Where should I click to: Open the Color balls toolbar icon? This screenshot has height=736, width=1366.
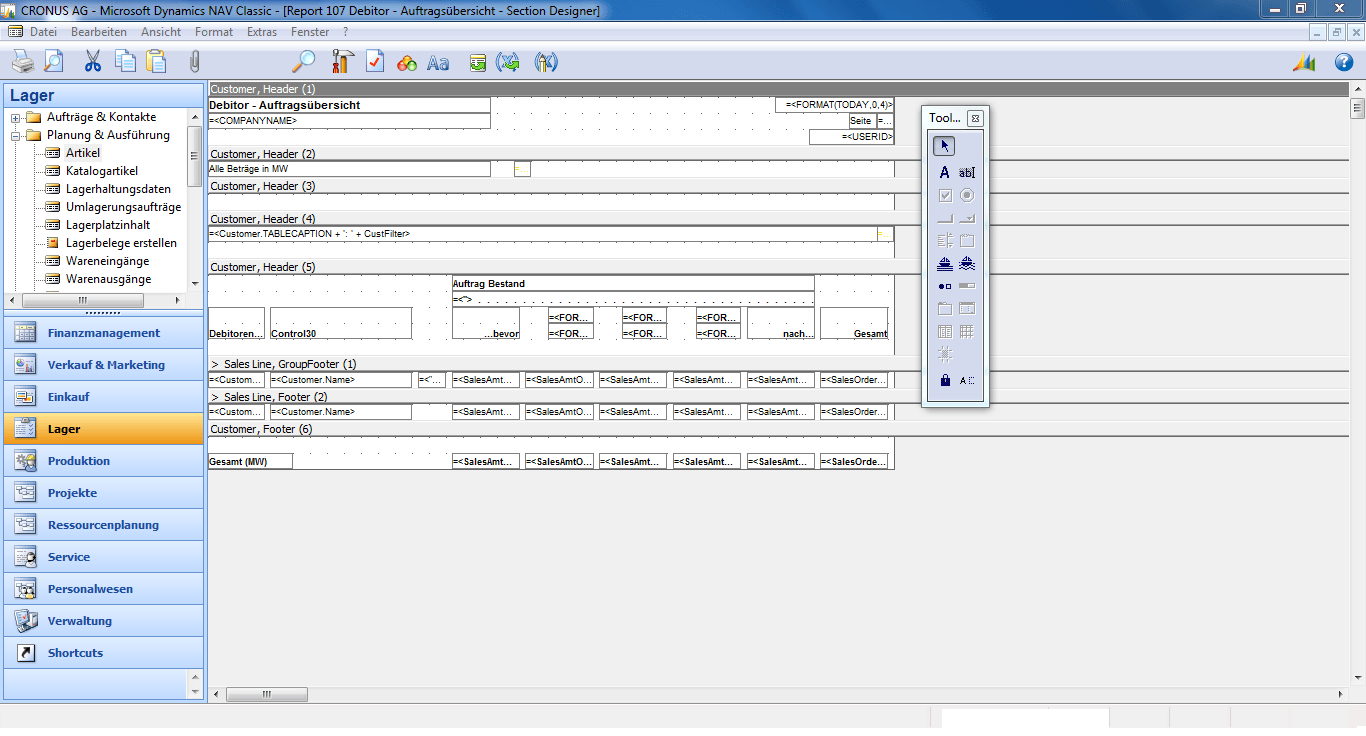point(406,63)
